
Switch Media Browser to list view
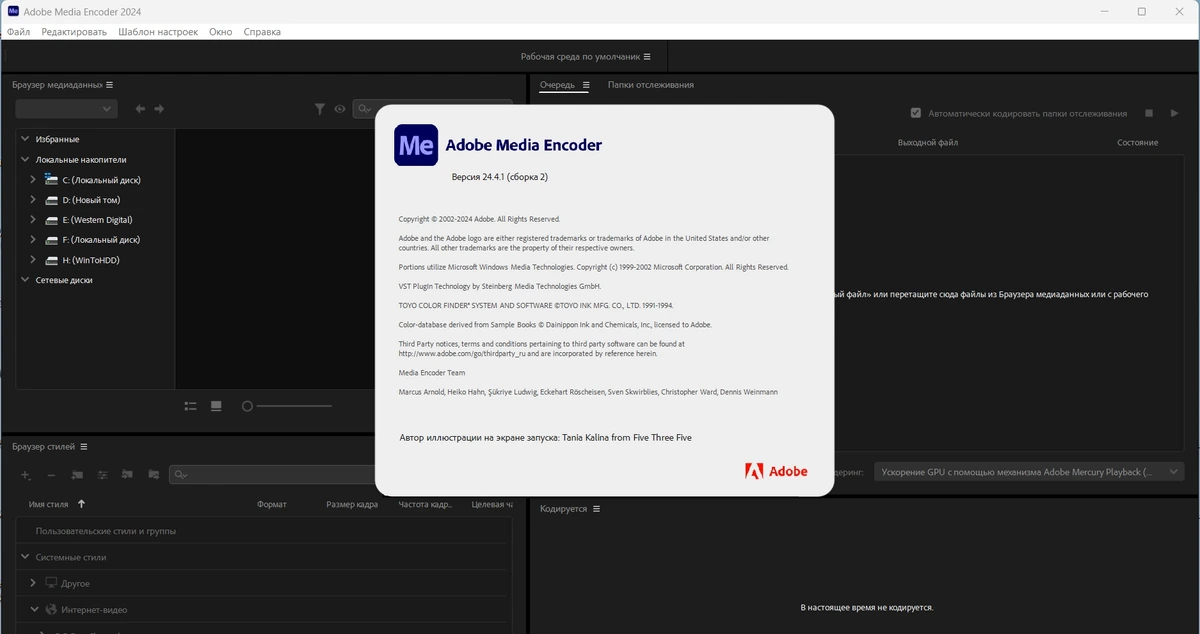[x=191, y=406]
